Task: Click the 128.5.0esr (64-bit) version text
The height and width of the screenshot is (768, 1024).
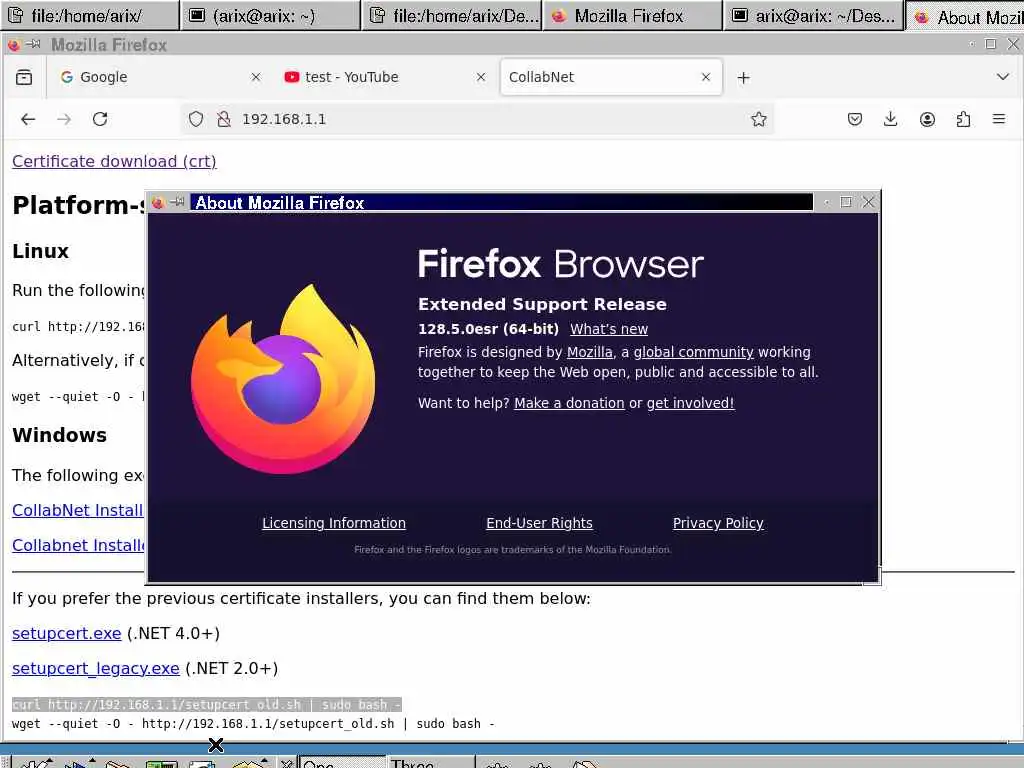Action: click(x=488, y=329)
